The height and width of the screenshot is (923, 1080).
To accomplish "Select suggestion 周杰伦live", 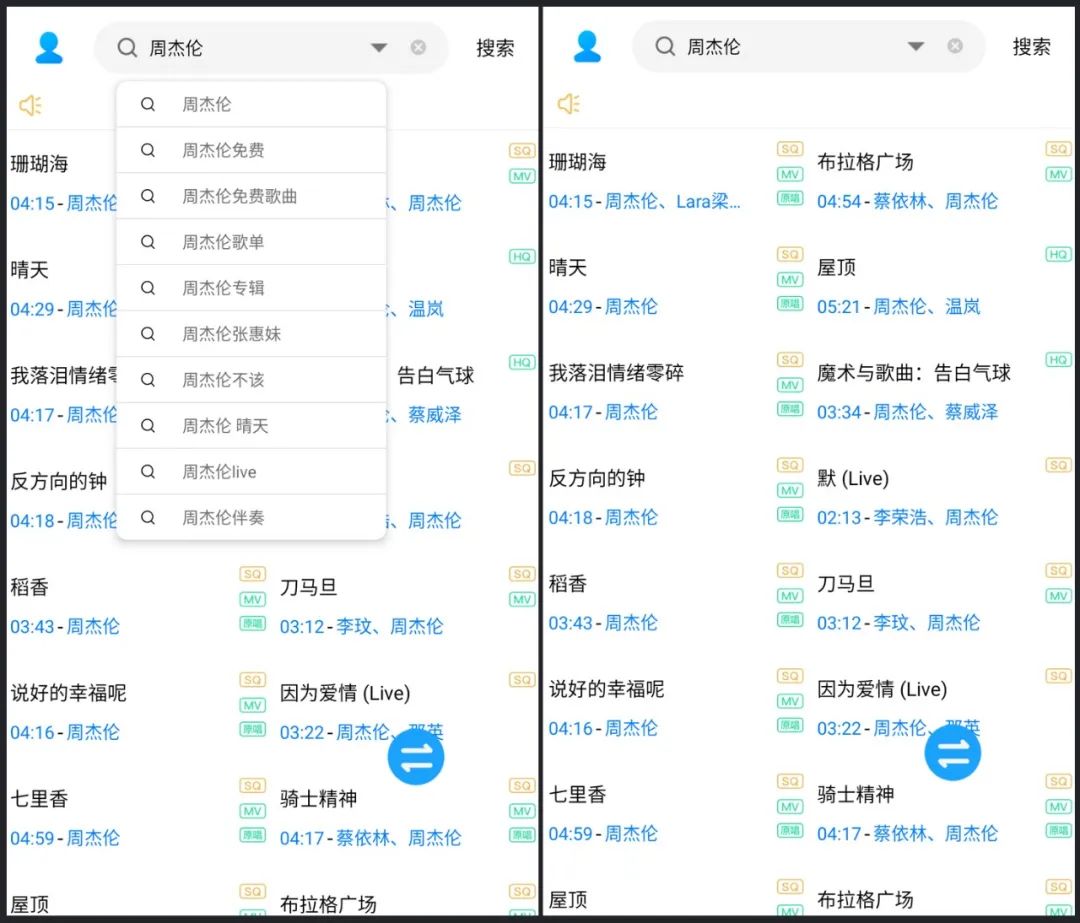I will click(251, 472).
